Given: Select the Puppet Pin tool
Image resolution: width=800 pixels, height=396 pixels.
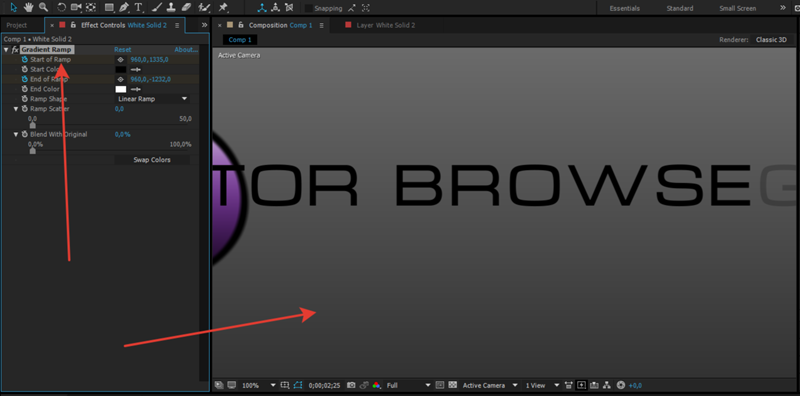Looking at the screenshot, I should coord(223,7).
